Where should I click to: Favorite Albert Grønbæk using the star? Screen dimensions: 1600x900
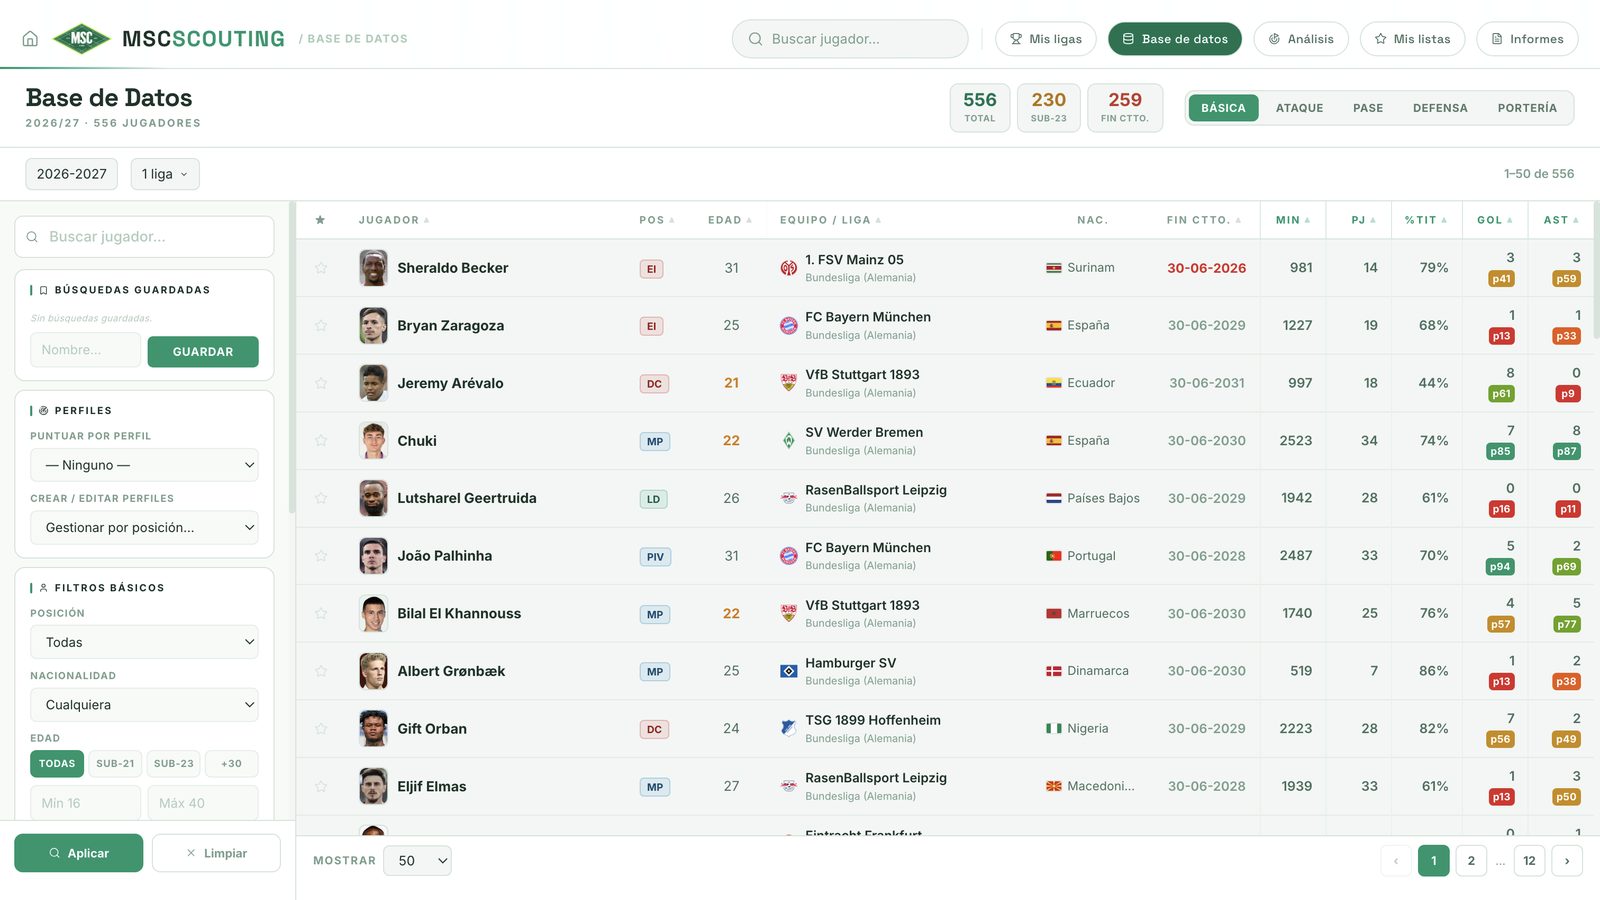point(321,671)
